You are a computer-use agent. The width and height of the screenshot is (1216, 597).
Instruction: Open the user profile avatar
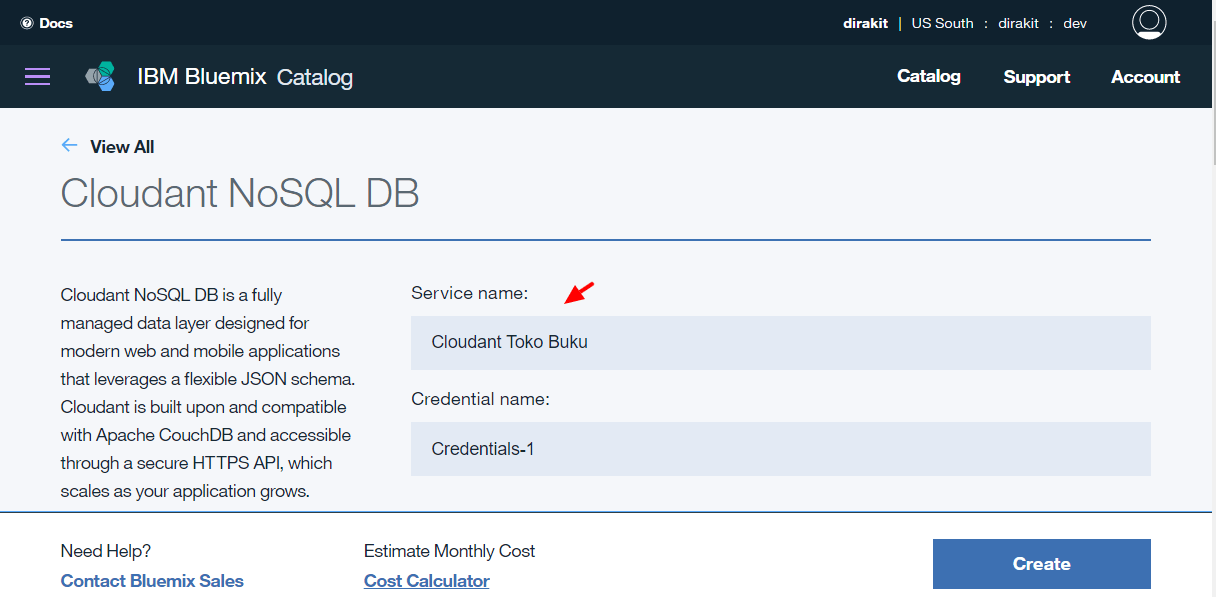click(x=1149, y=22)
